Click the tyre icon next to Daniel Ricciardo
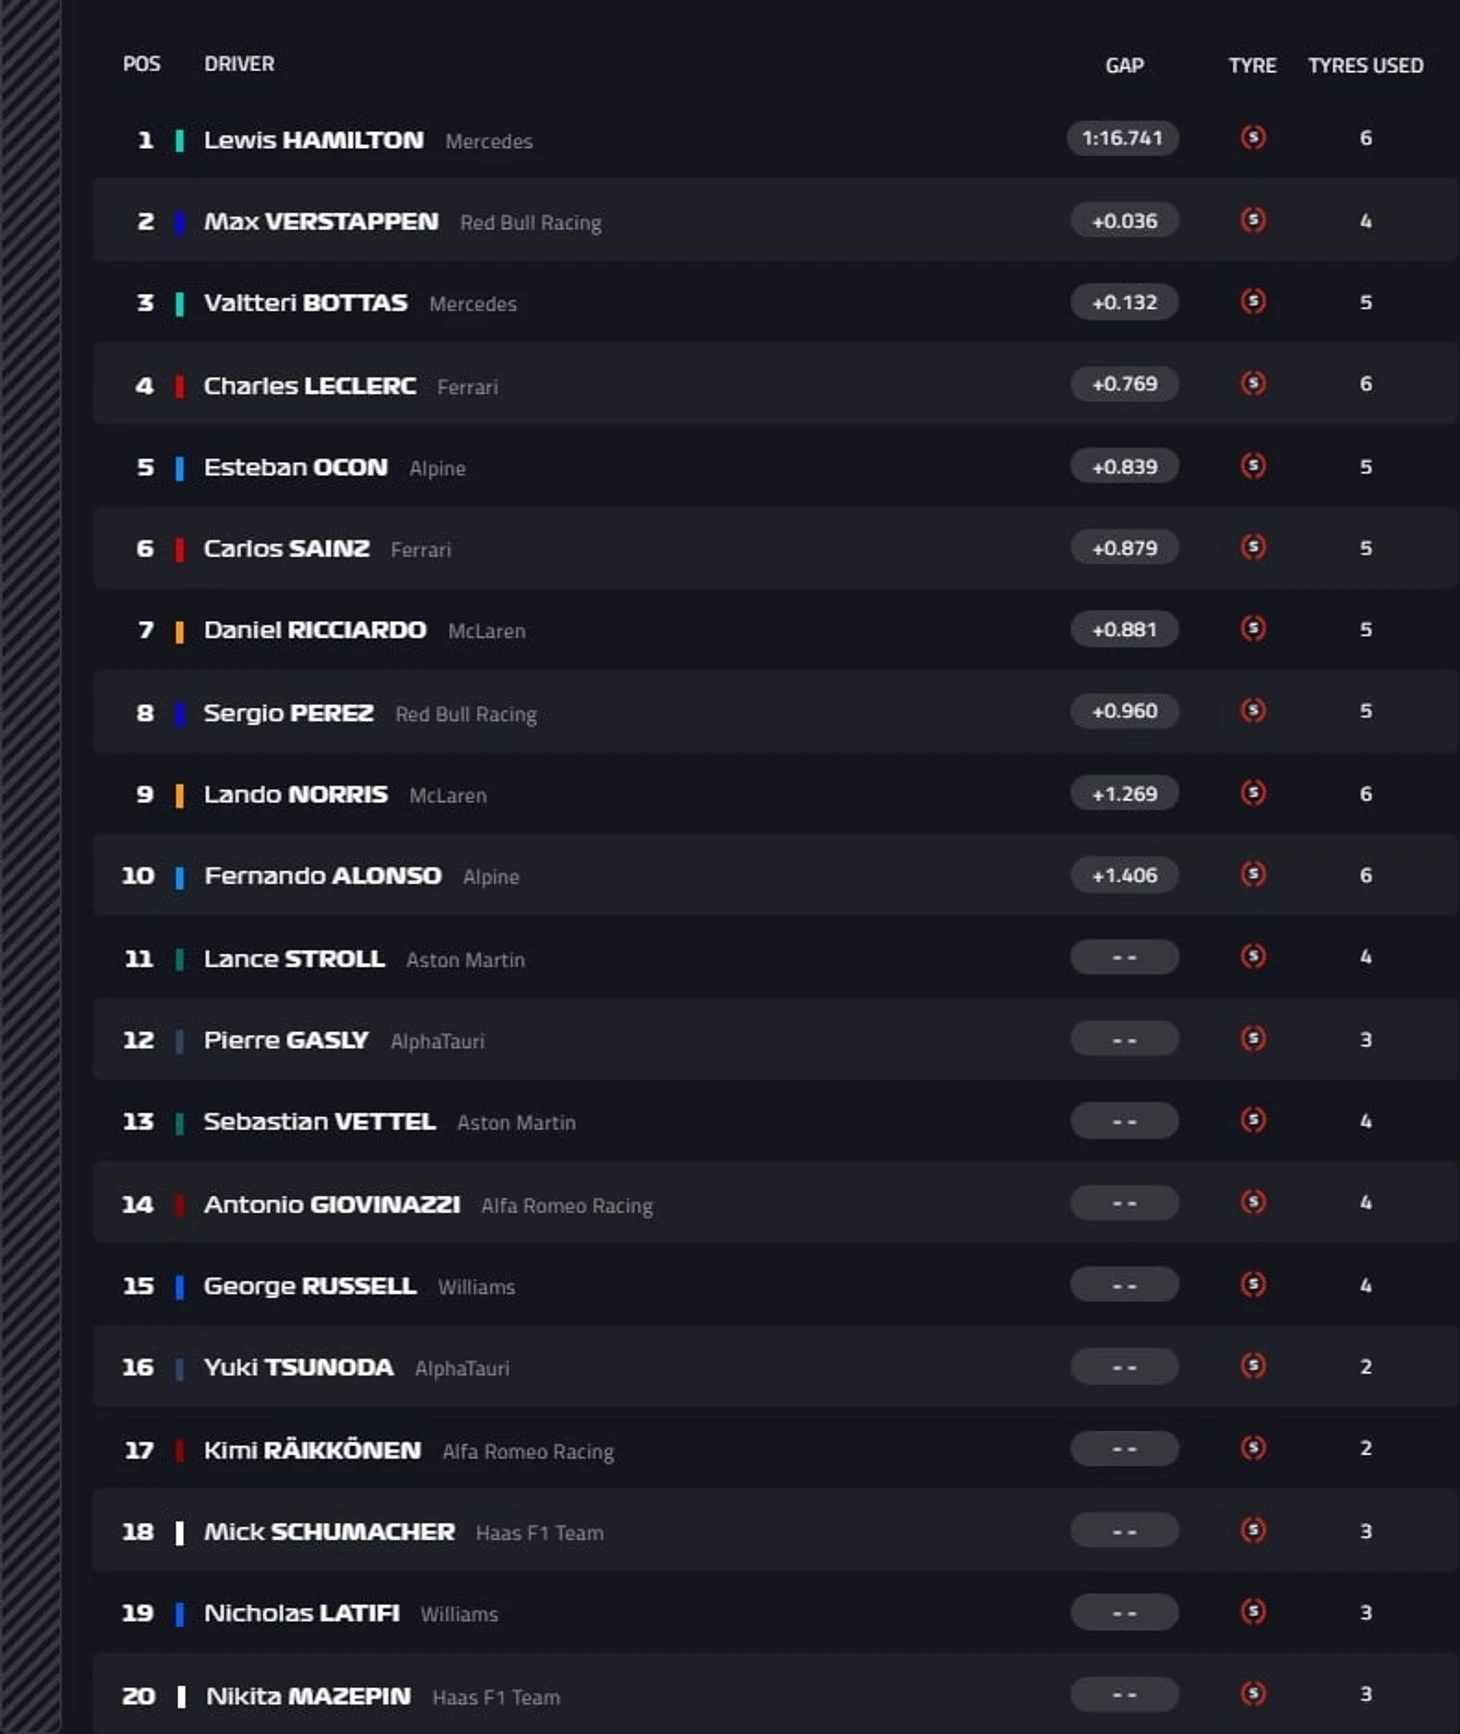This screenshot has width=1460, height=1734. (1253, 629)
